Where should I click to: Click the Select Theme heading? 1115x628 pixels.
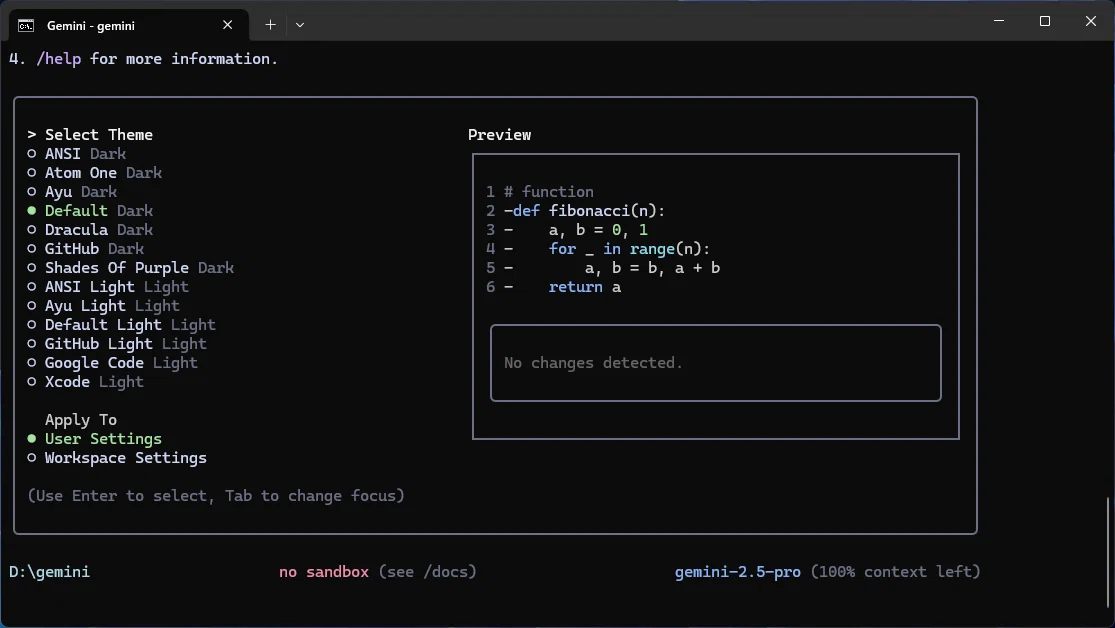click(x=99, y=135)
